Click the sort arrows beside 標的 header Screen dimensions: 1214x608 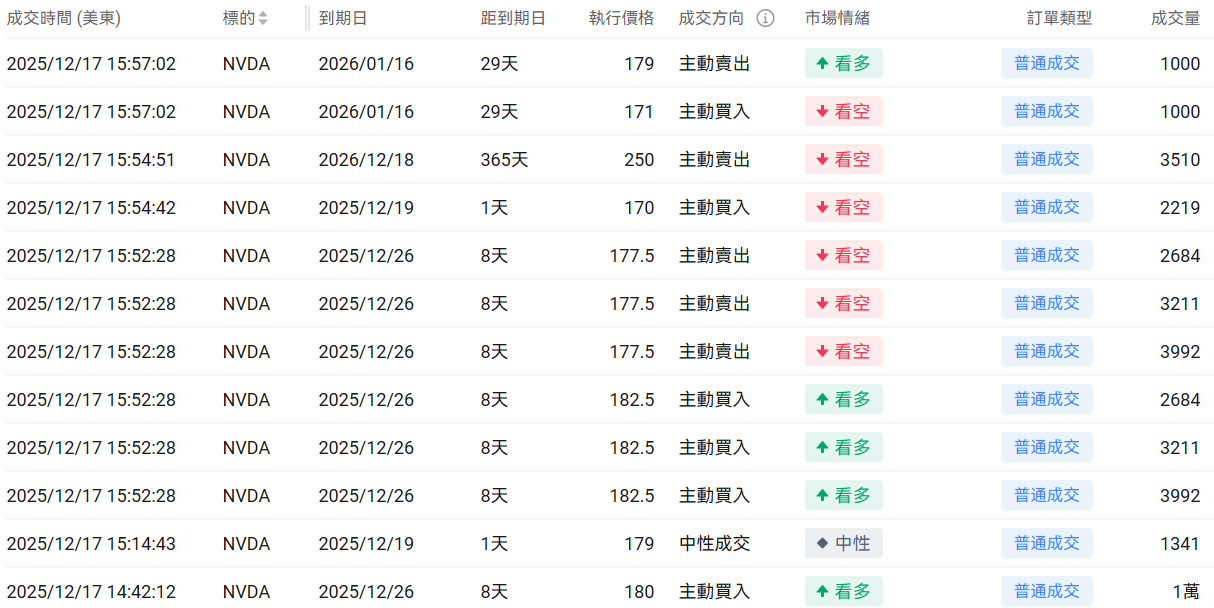[x=263, y=18]
